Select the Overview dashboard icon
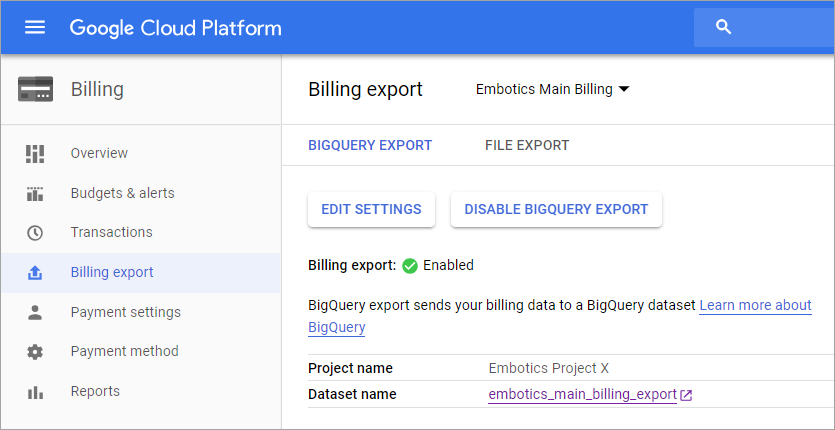Viewport: 835px width, 430px height. (35, 153)
